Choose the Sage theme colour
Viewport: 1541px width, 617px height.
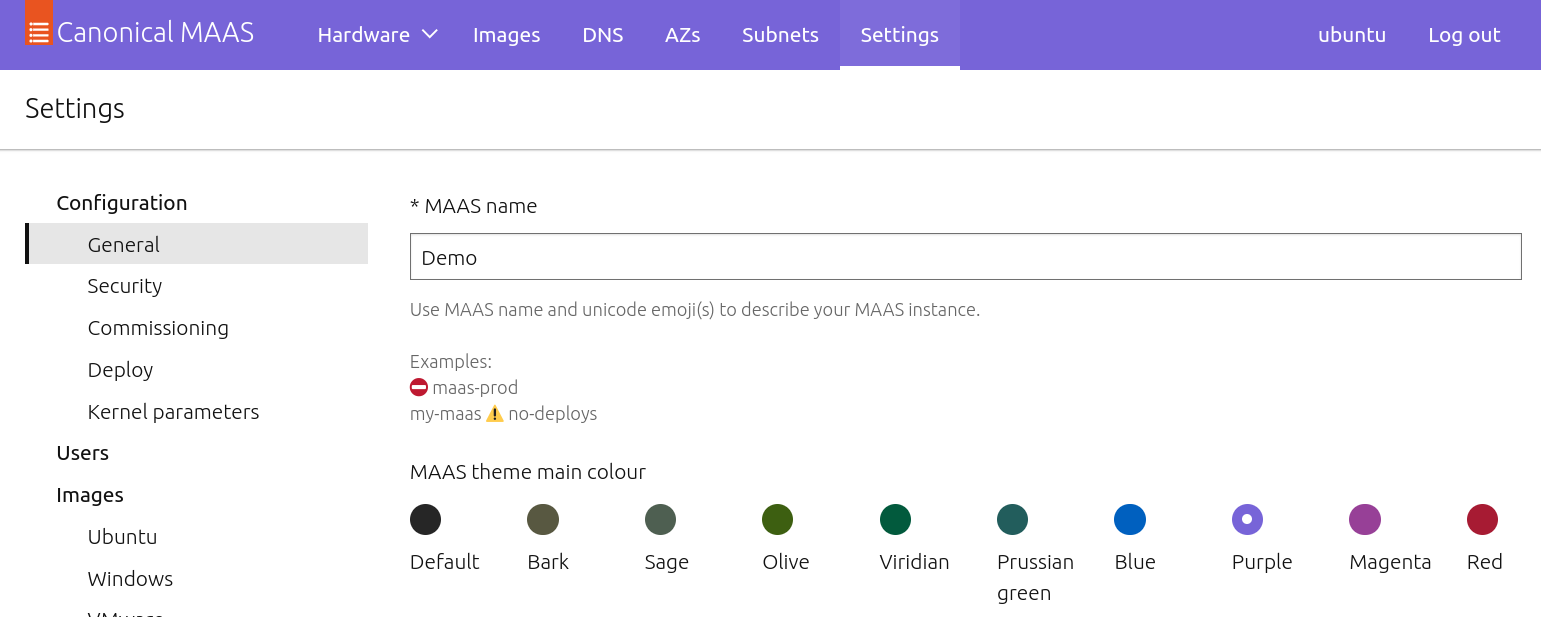click(661, 519)
